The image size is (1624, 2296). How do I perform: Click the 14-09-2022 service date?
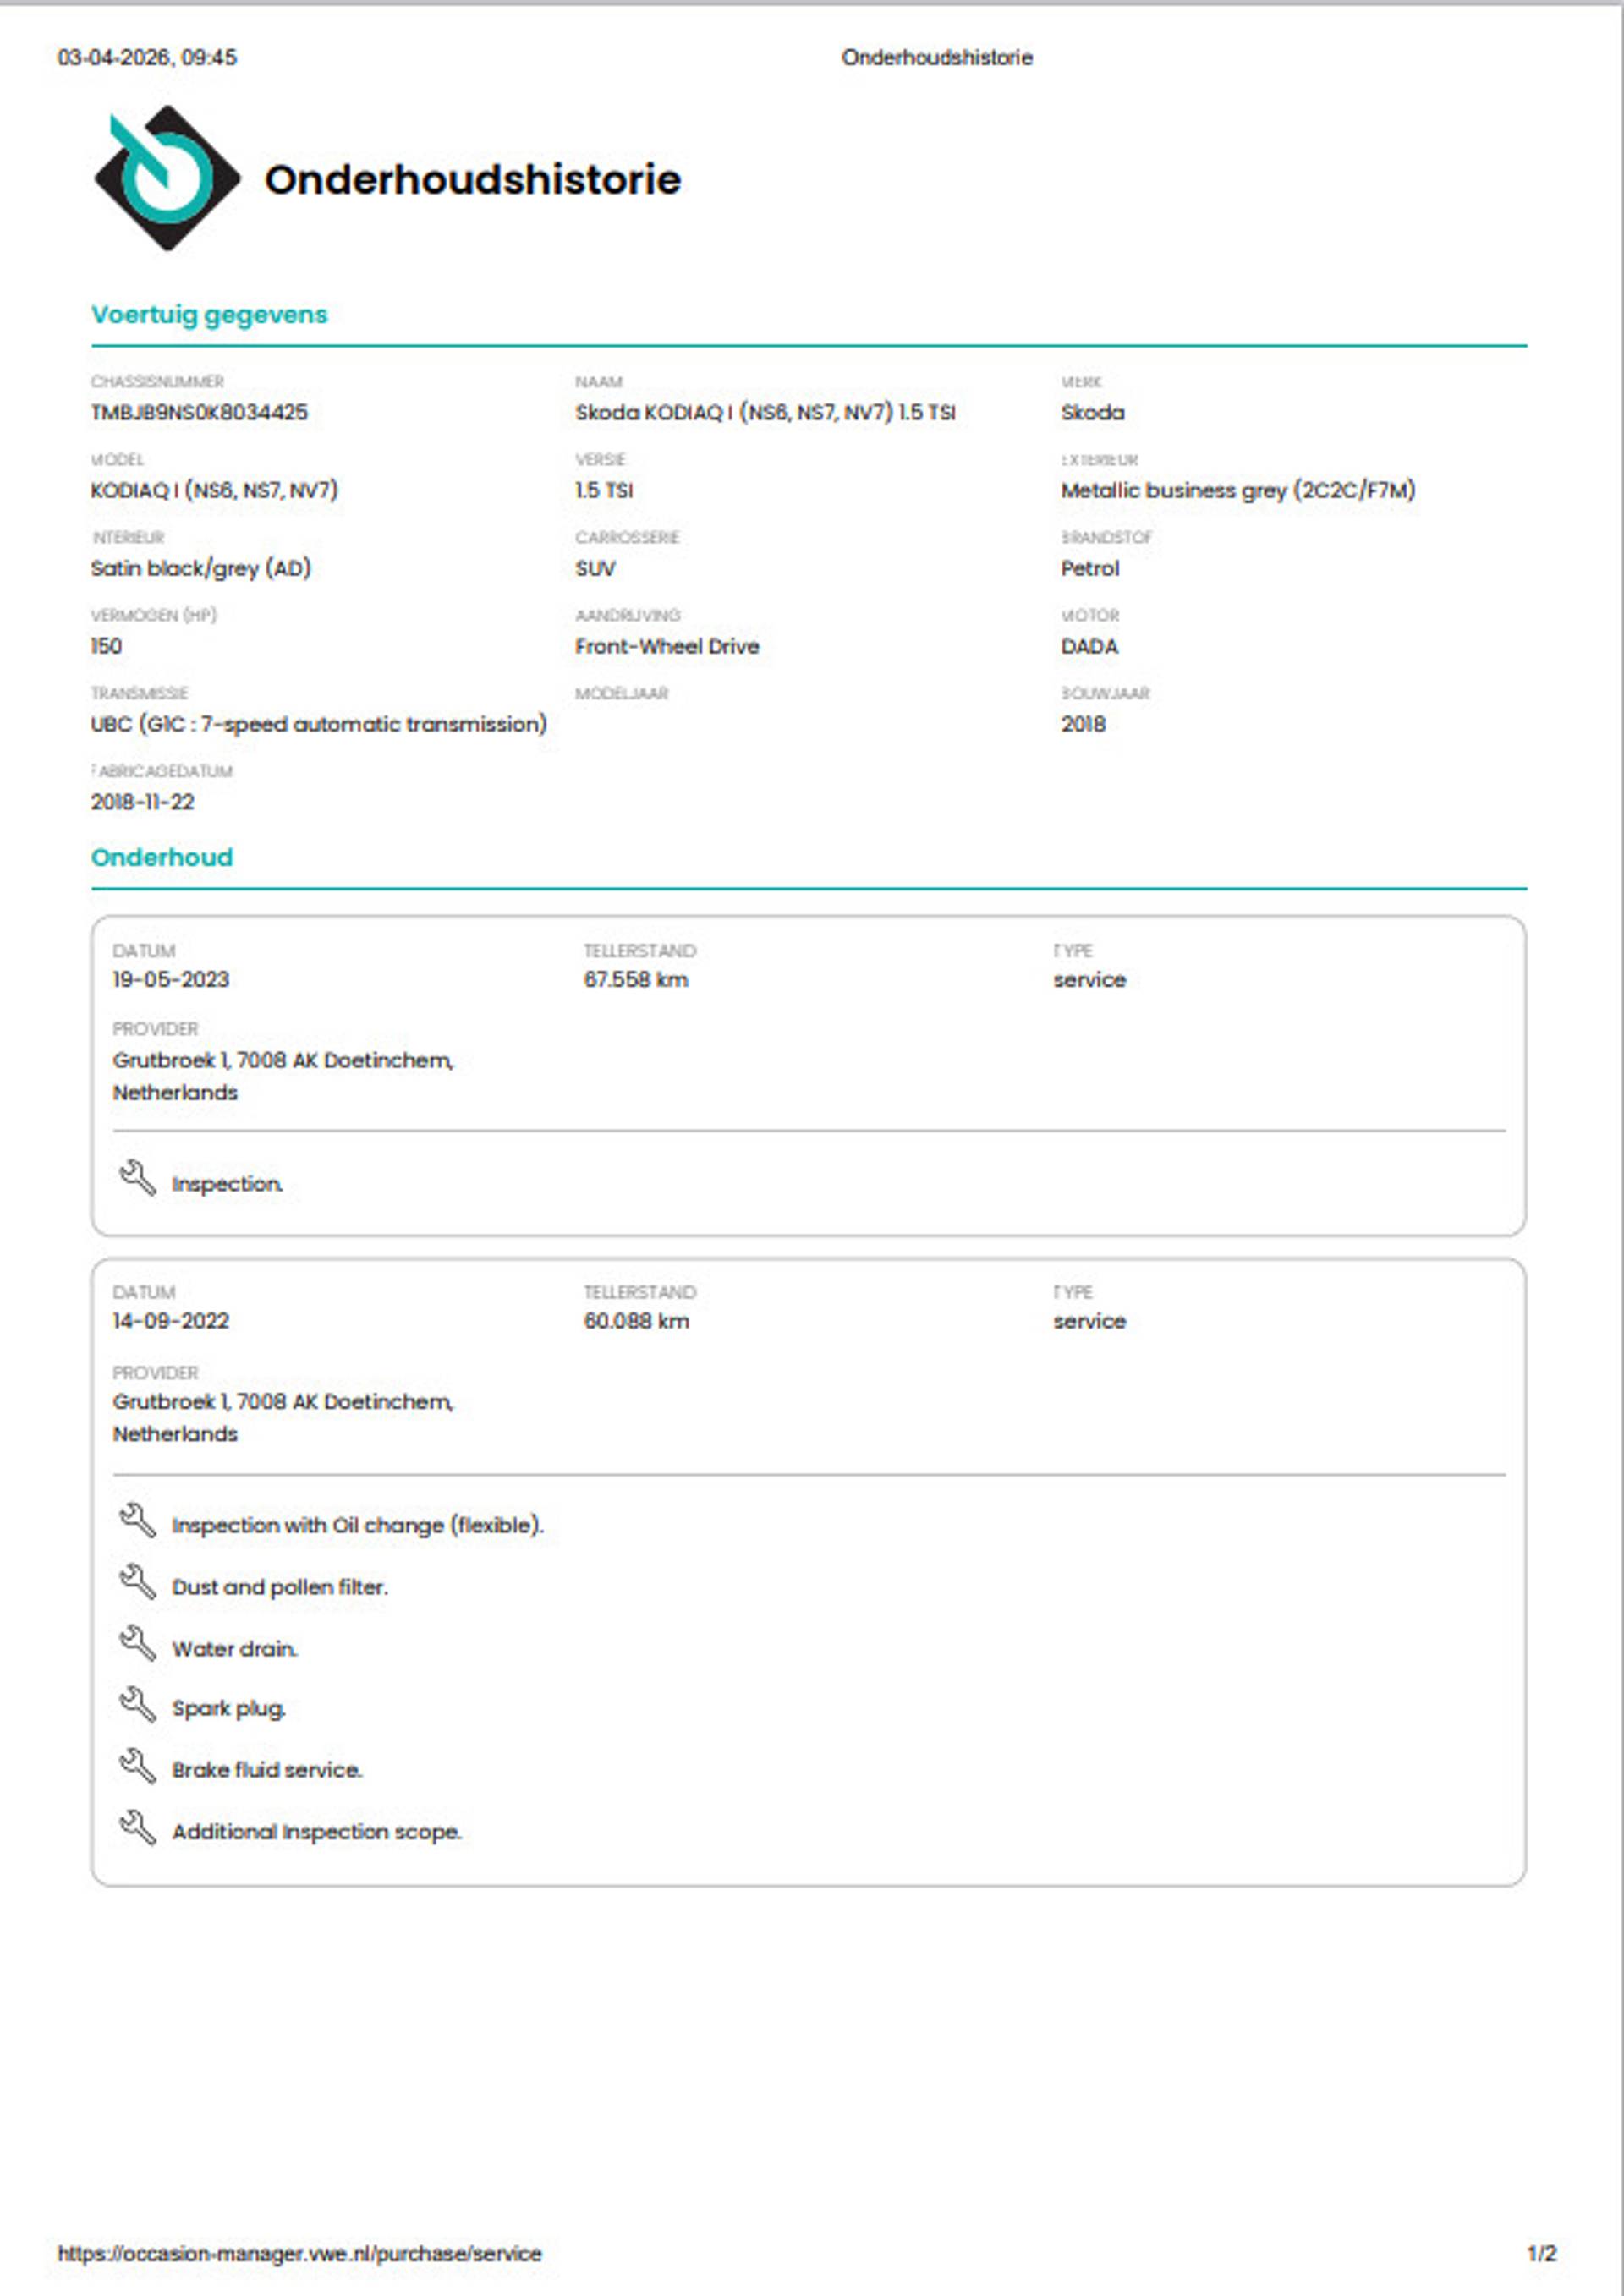171,1321
